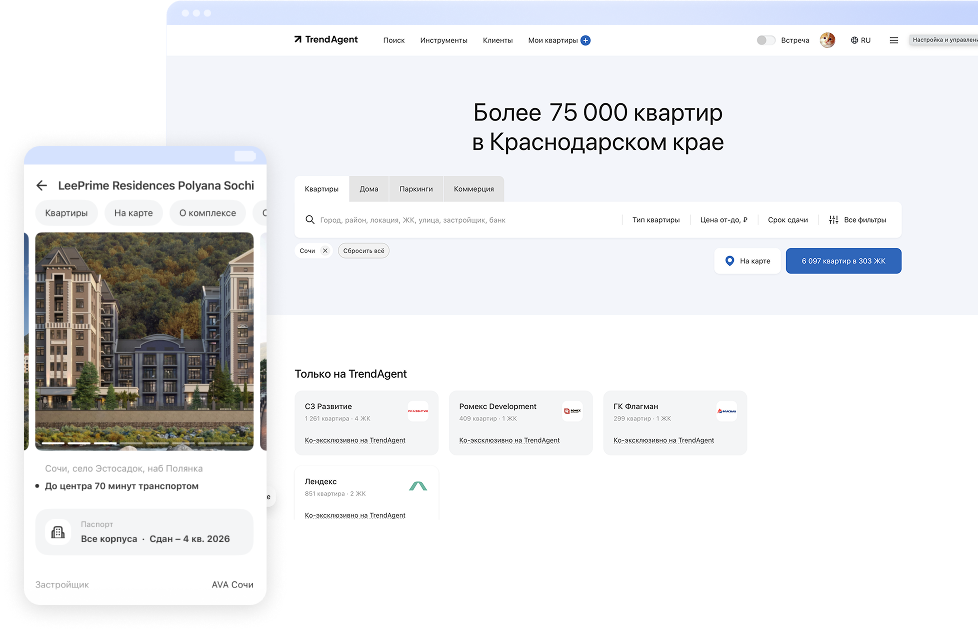Viewport: 978px width, 633px height.
Task: Toggle the Встреча switch
Action: [765, 40]
